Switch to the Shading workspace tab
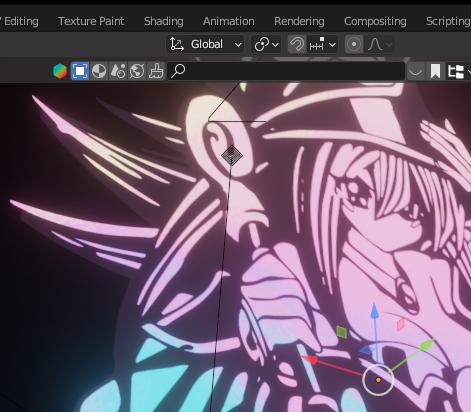The width and height of the screenshot is (471, 412). [x=164, y=21]
